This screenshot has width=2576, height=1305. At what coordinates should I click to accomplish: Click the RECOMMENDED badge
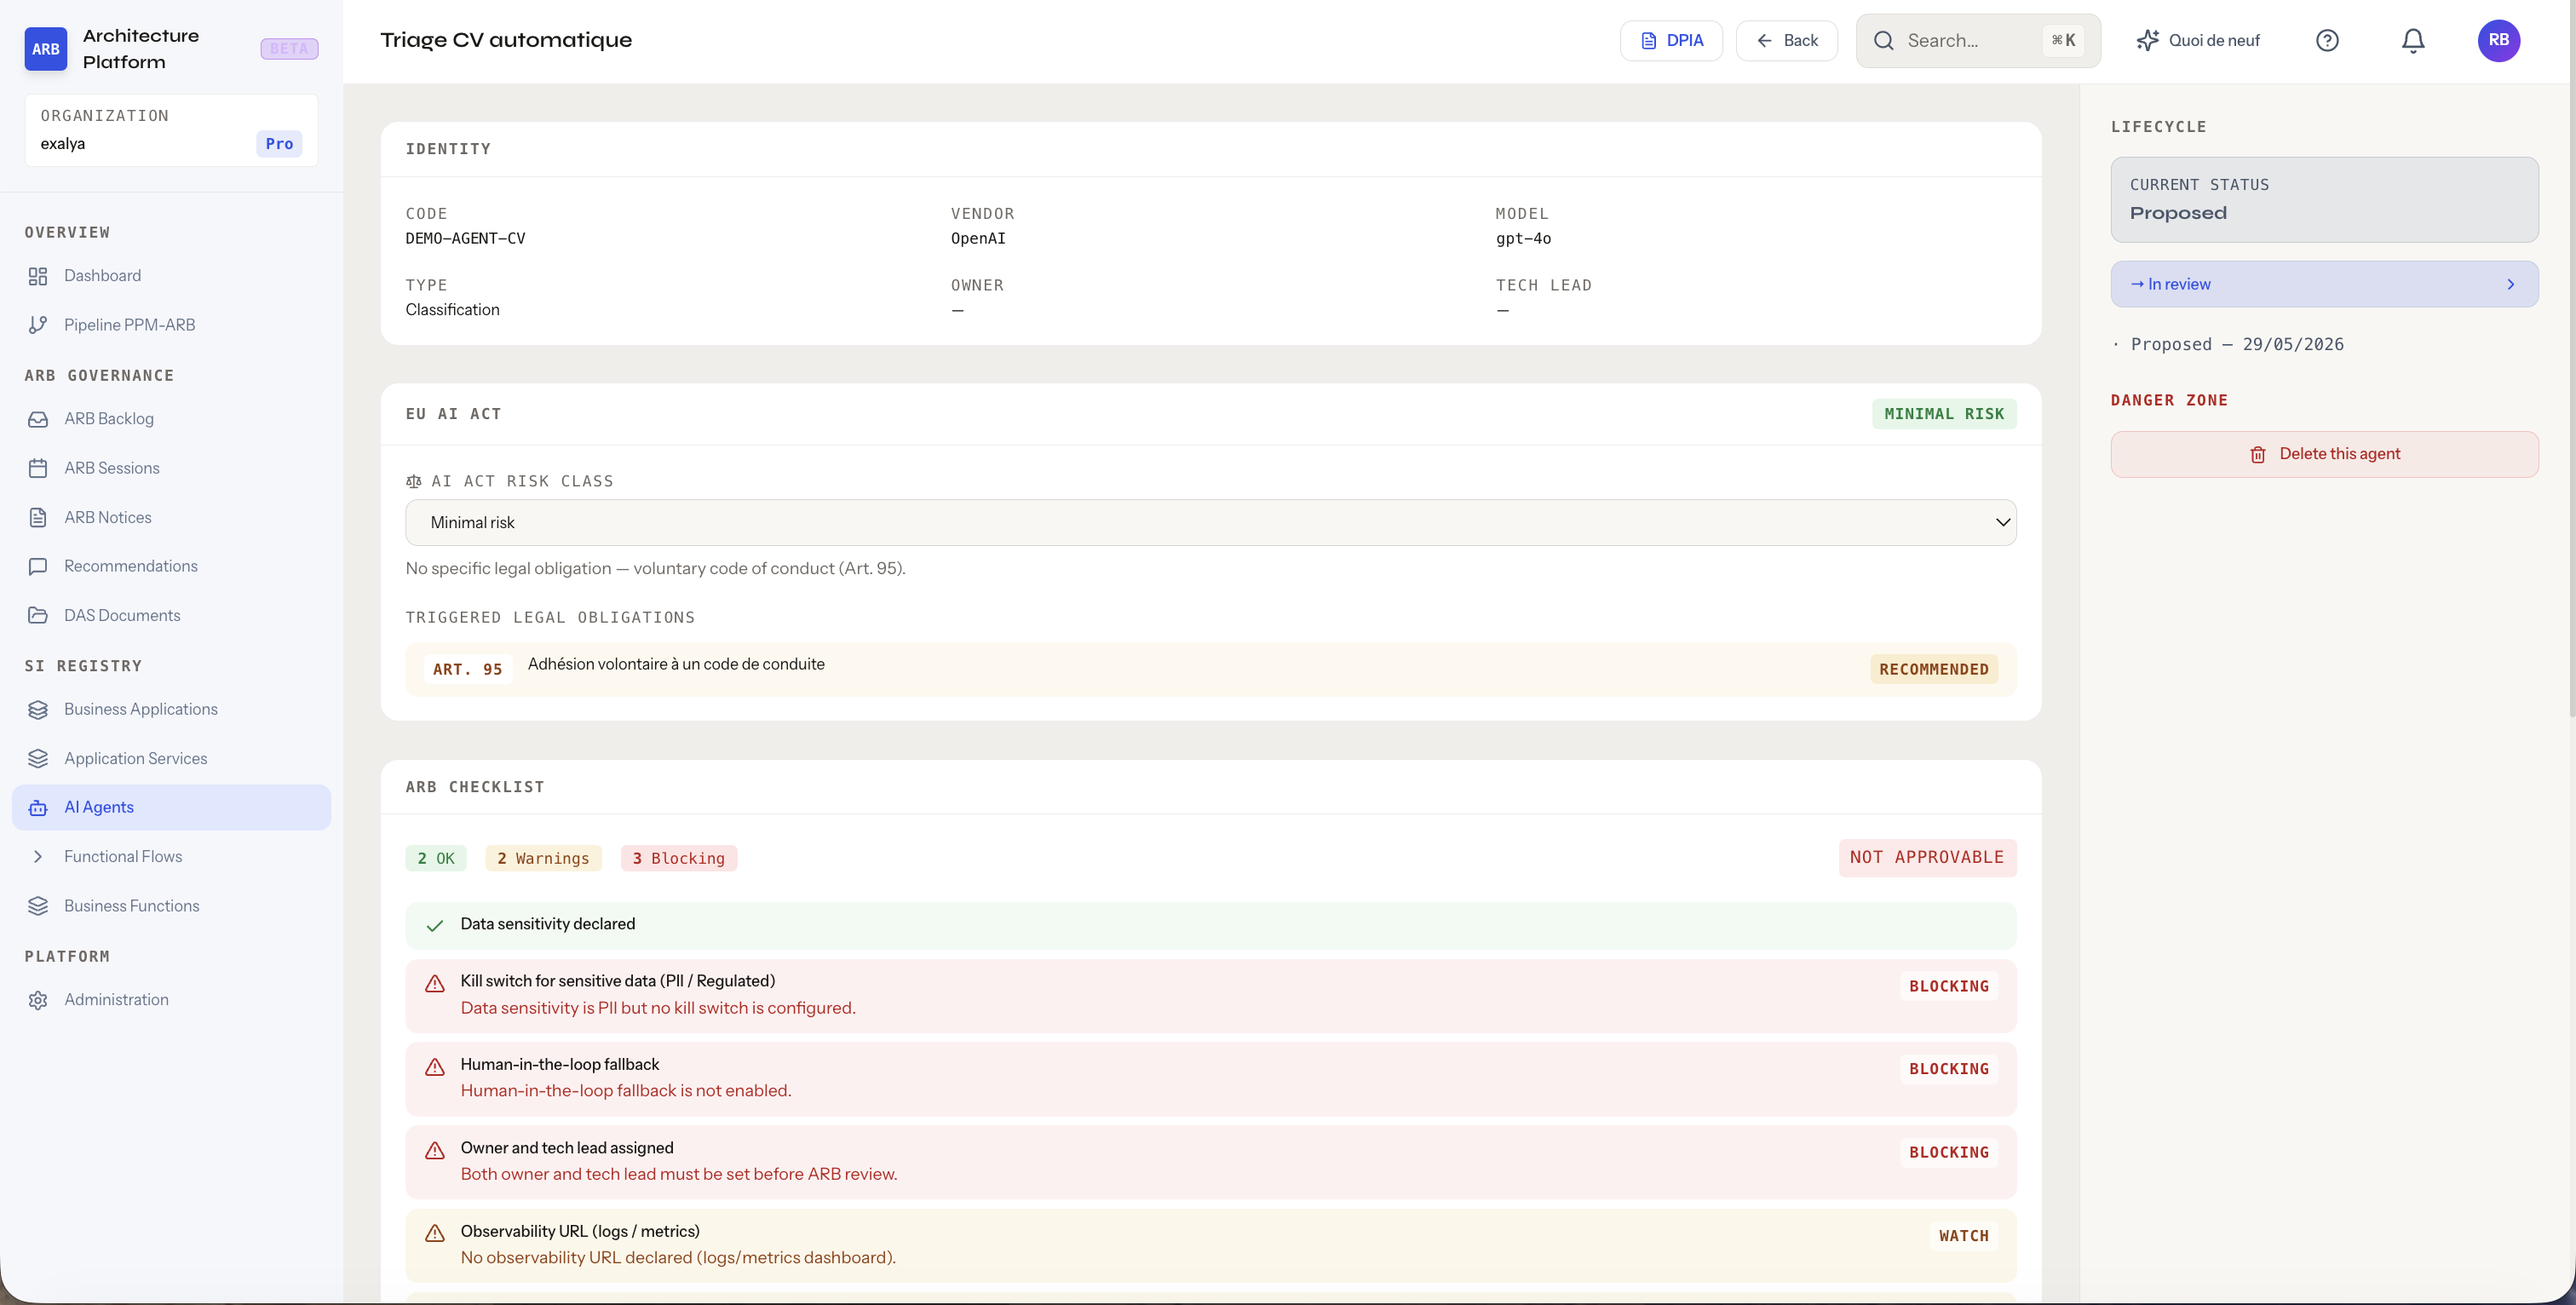(1934, 669)
